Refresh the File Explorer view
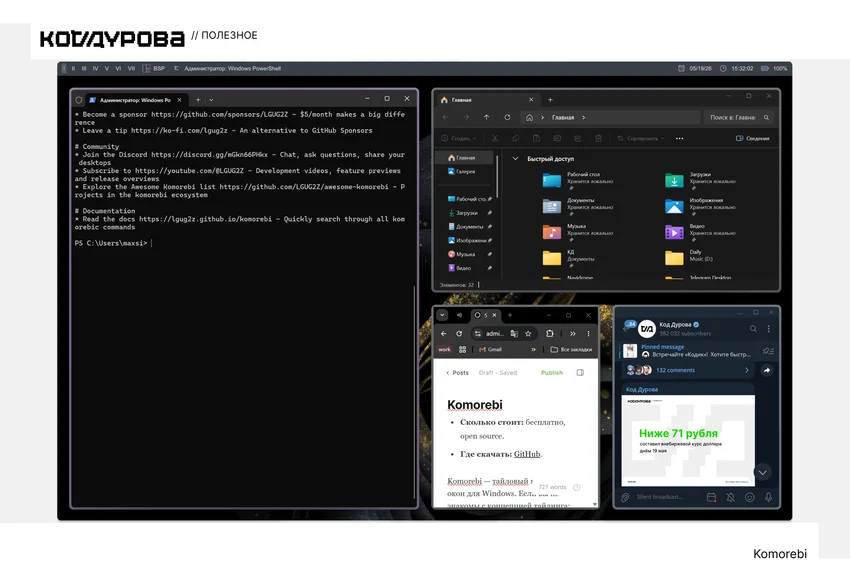This screenshot has height=582, width=850. click(507, 117)
